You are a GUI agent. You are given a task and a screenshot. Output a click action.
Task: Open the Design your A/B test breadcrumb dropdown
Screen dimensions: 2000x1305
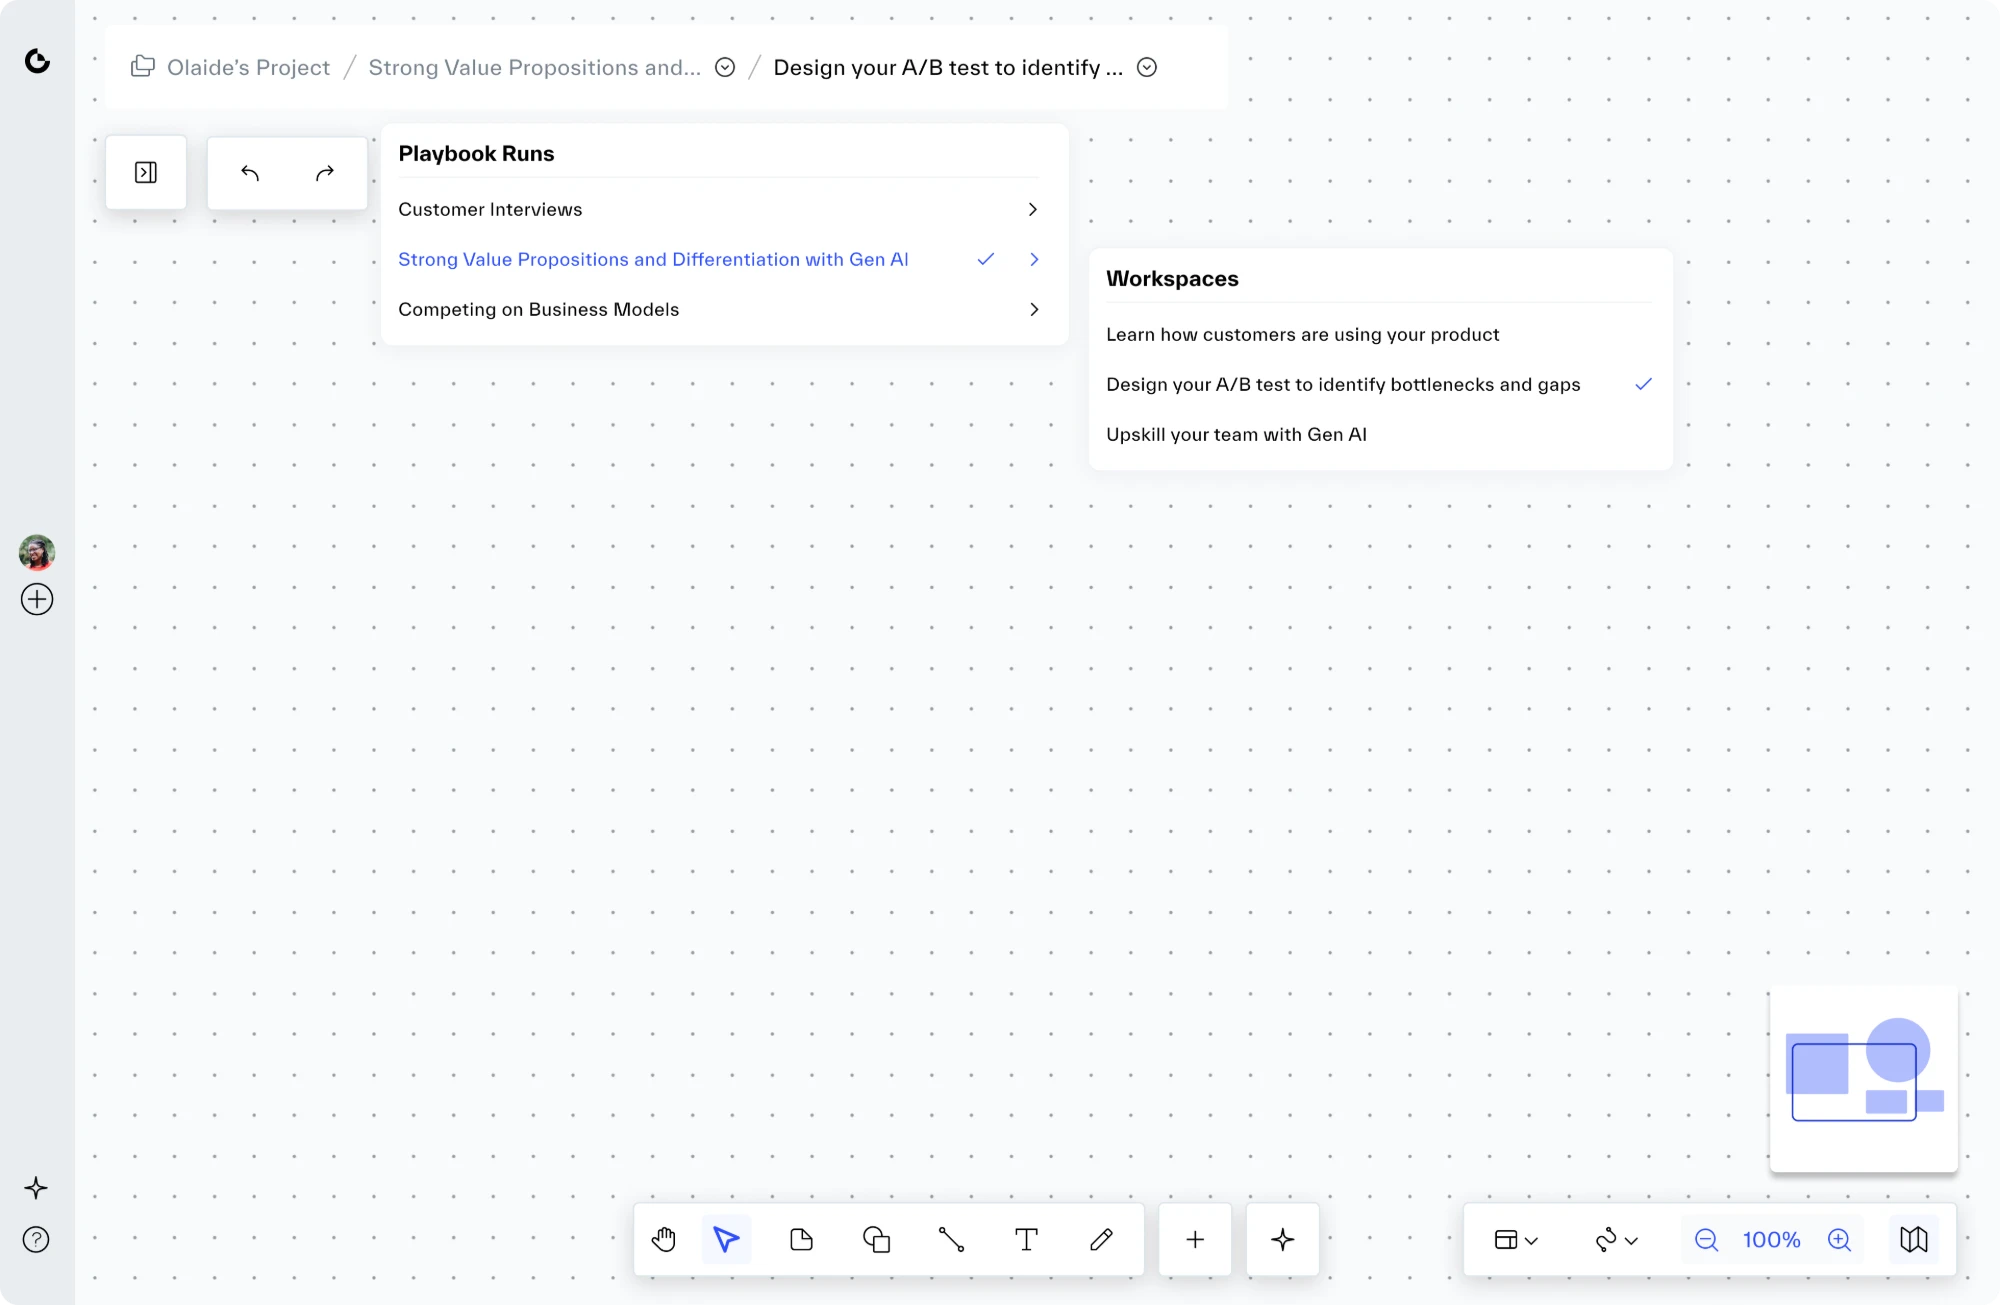point(1147,67)
